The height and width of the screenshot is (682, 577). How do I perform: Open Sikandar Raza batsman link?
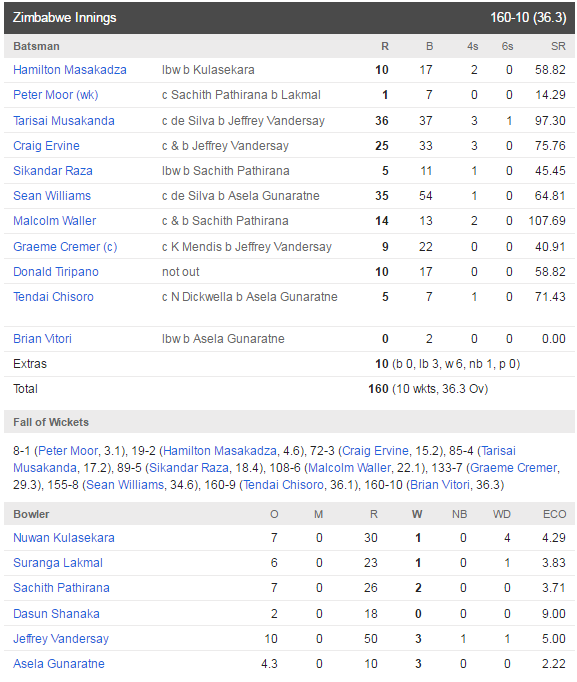click(53, 171)
